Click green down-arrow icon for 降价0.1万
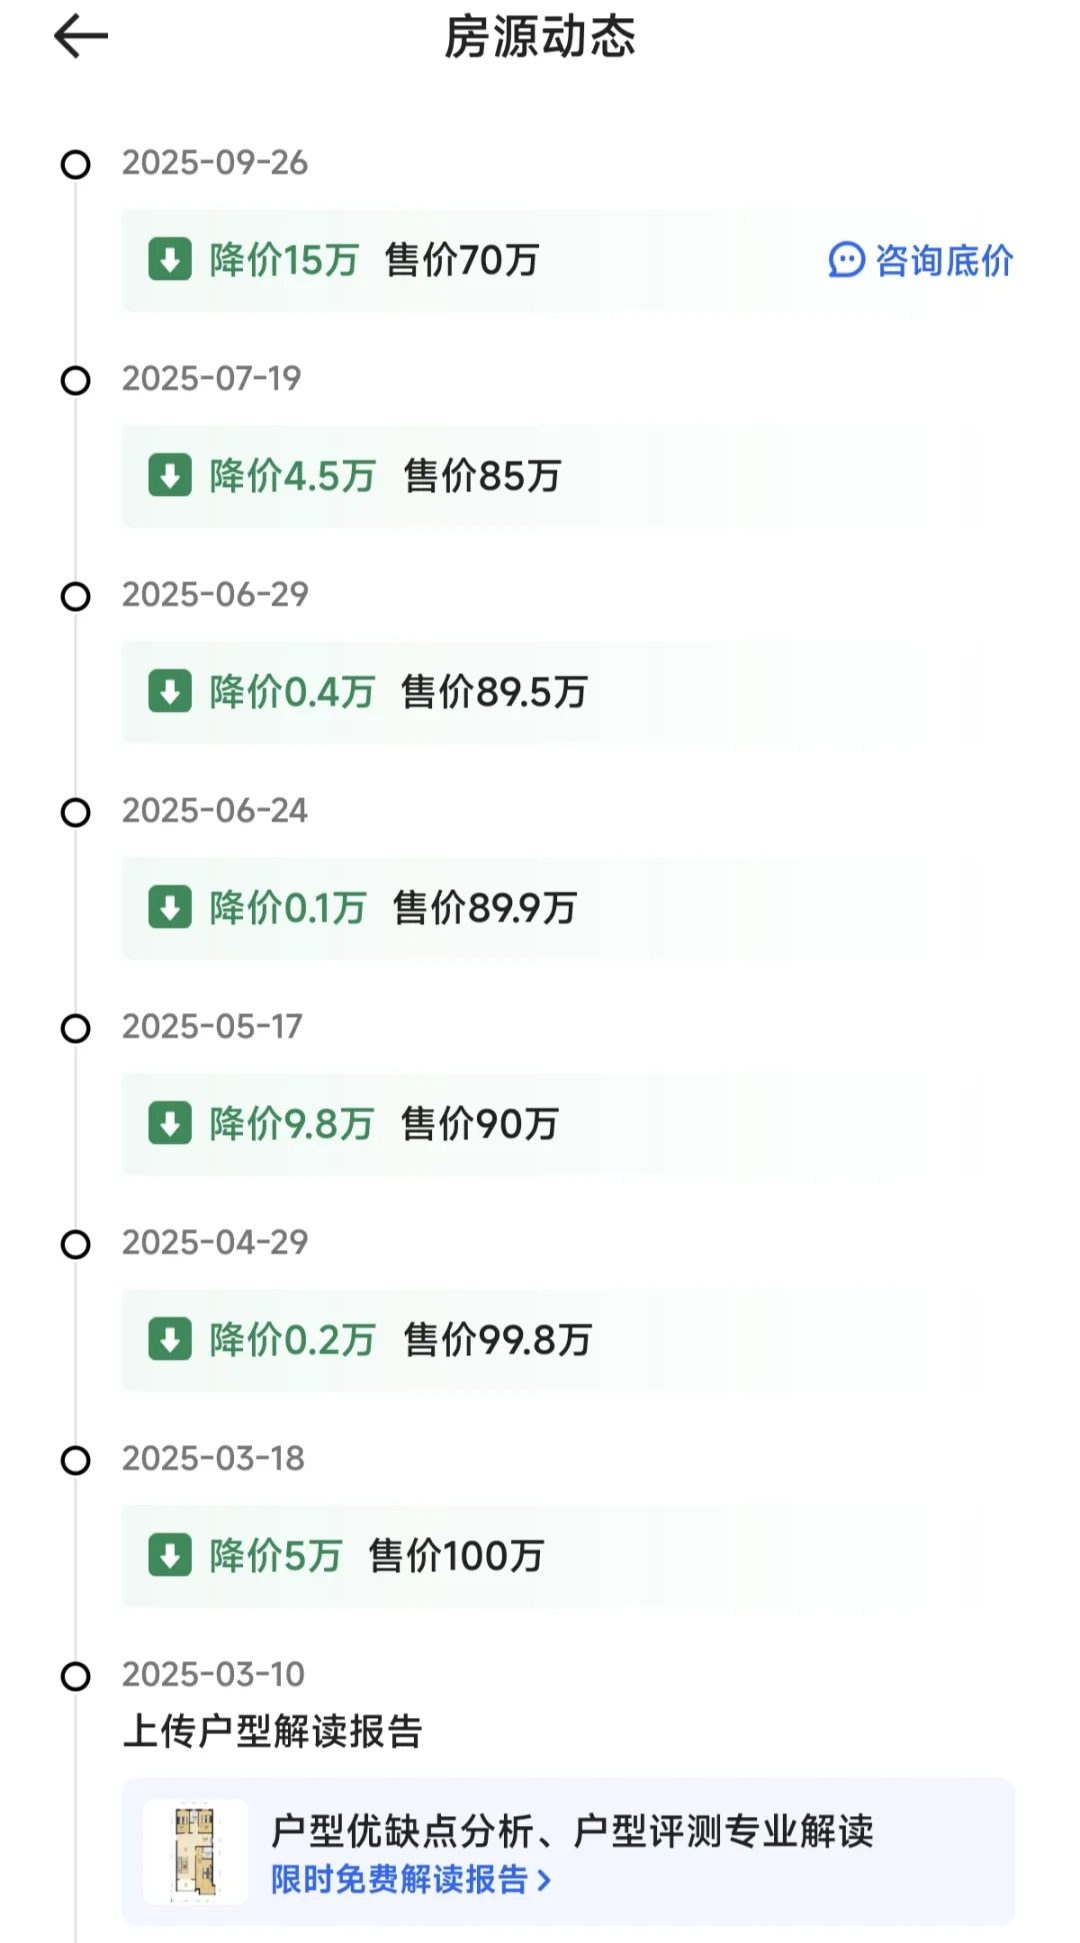This screenshot has width=1080, height=1943. tap(170, 908)
